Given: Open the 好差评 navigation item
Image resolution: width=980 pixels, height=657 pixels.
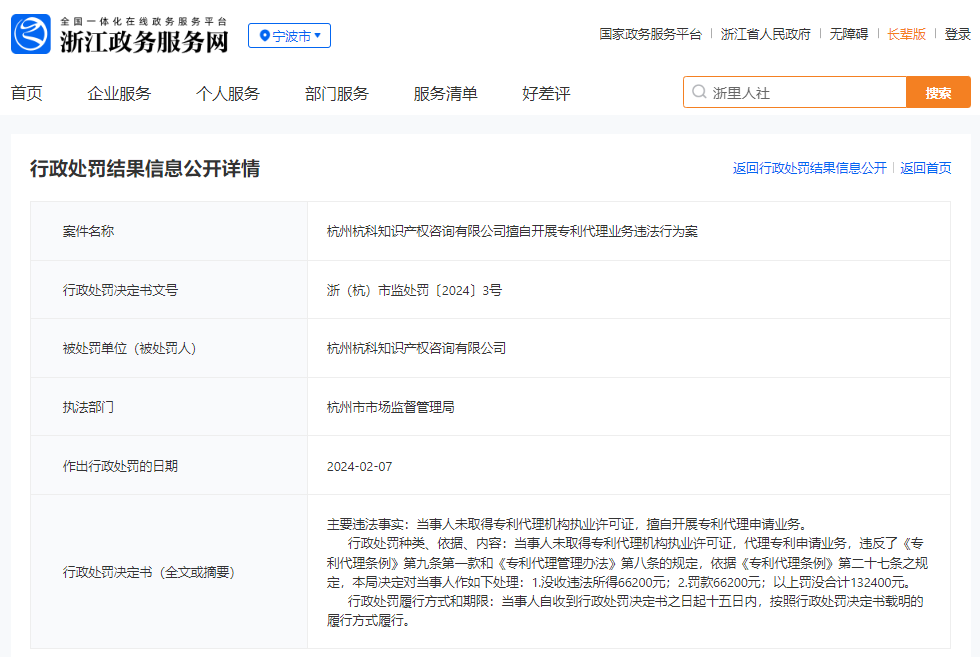Looking at the screenshot, I should [x=546, y=94].
